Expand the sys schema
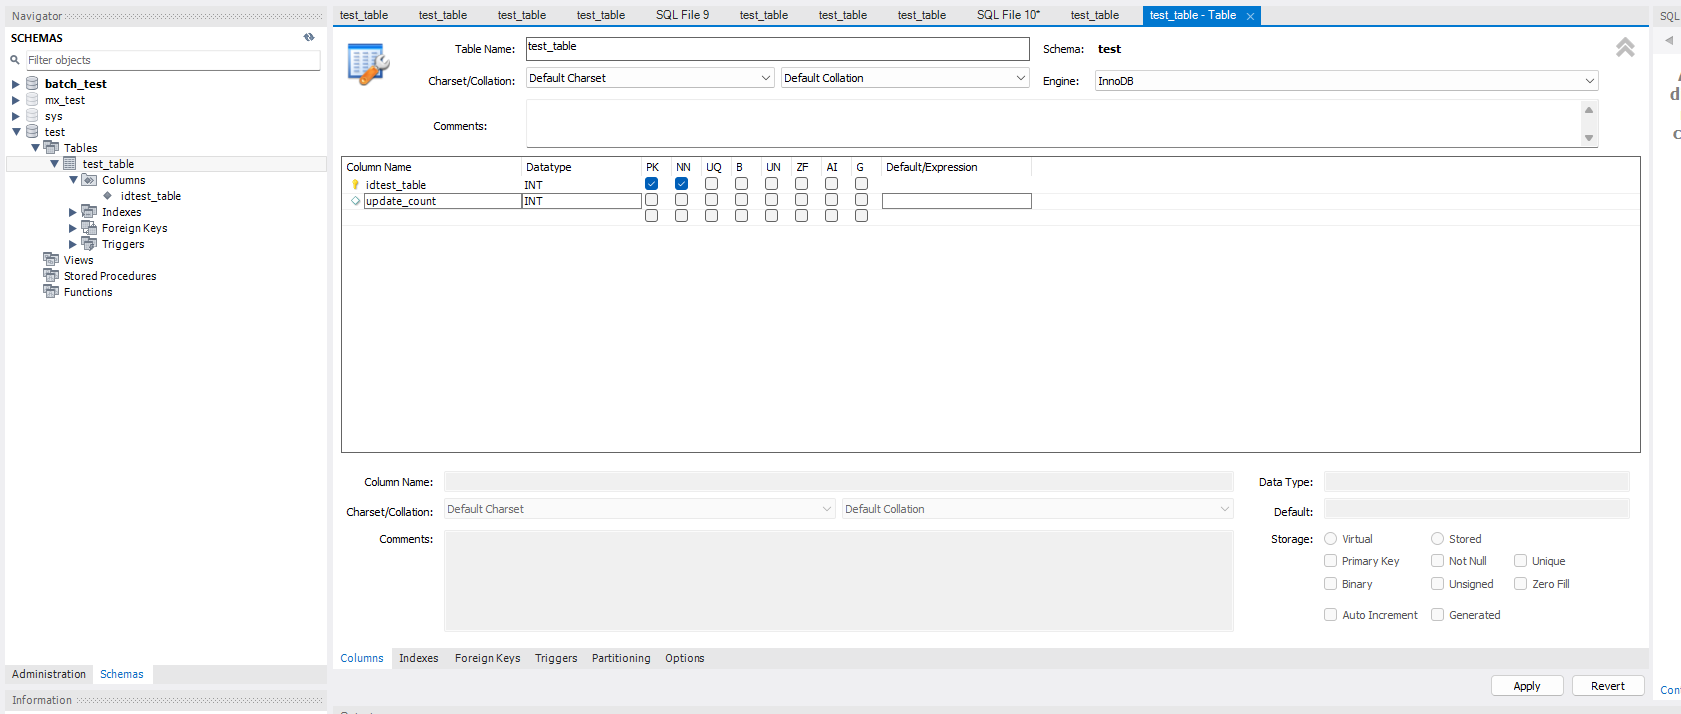This screenshot has height=714, width=1681. point(16,116)
